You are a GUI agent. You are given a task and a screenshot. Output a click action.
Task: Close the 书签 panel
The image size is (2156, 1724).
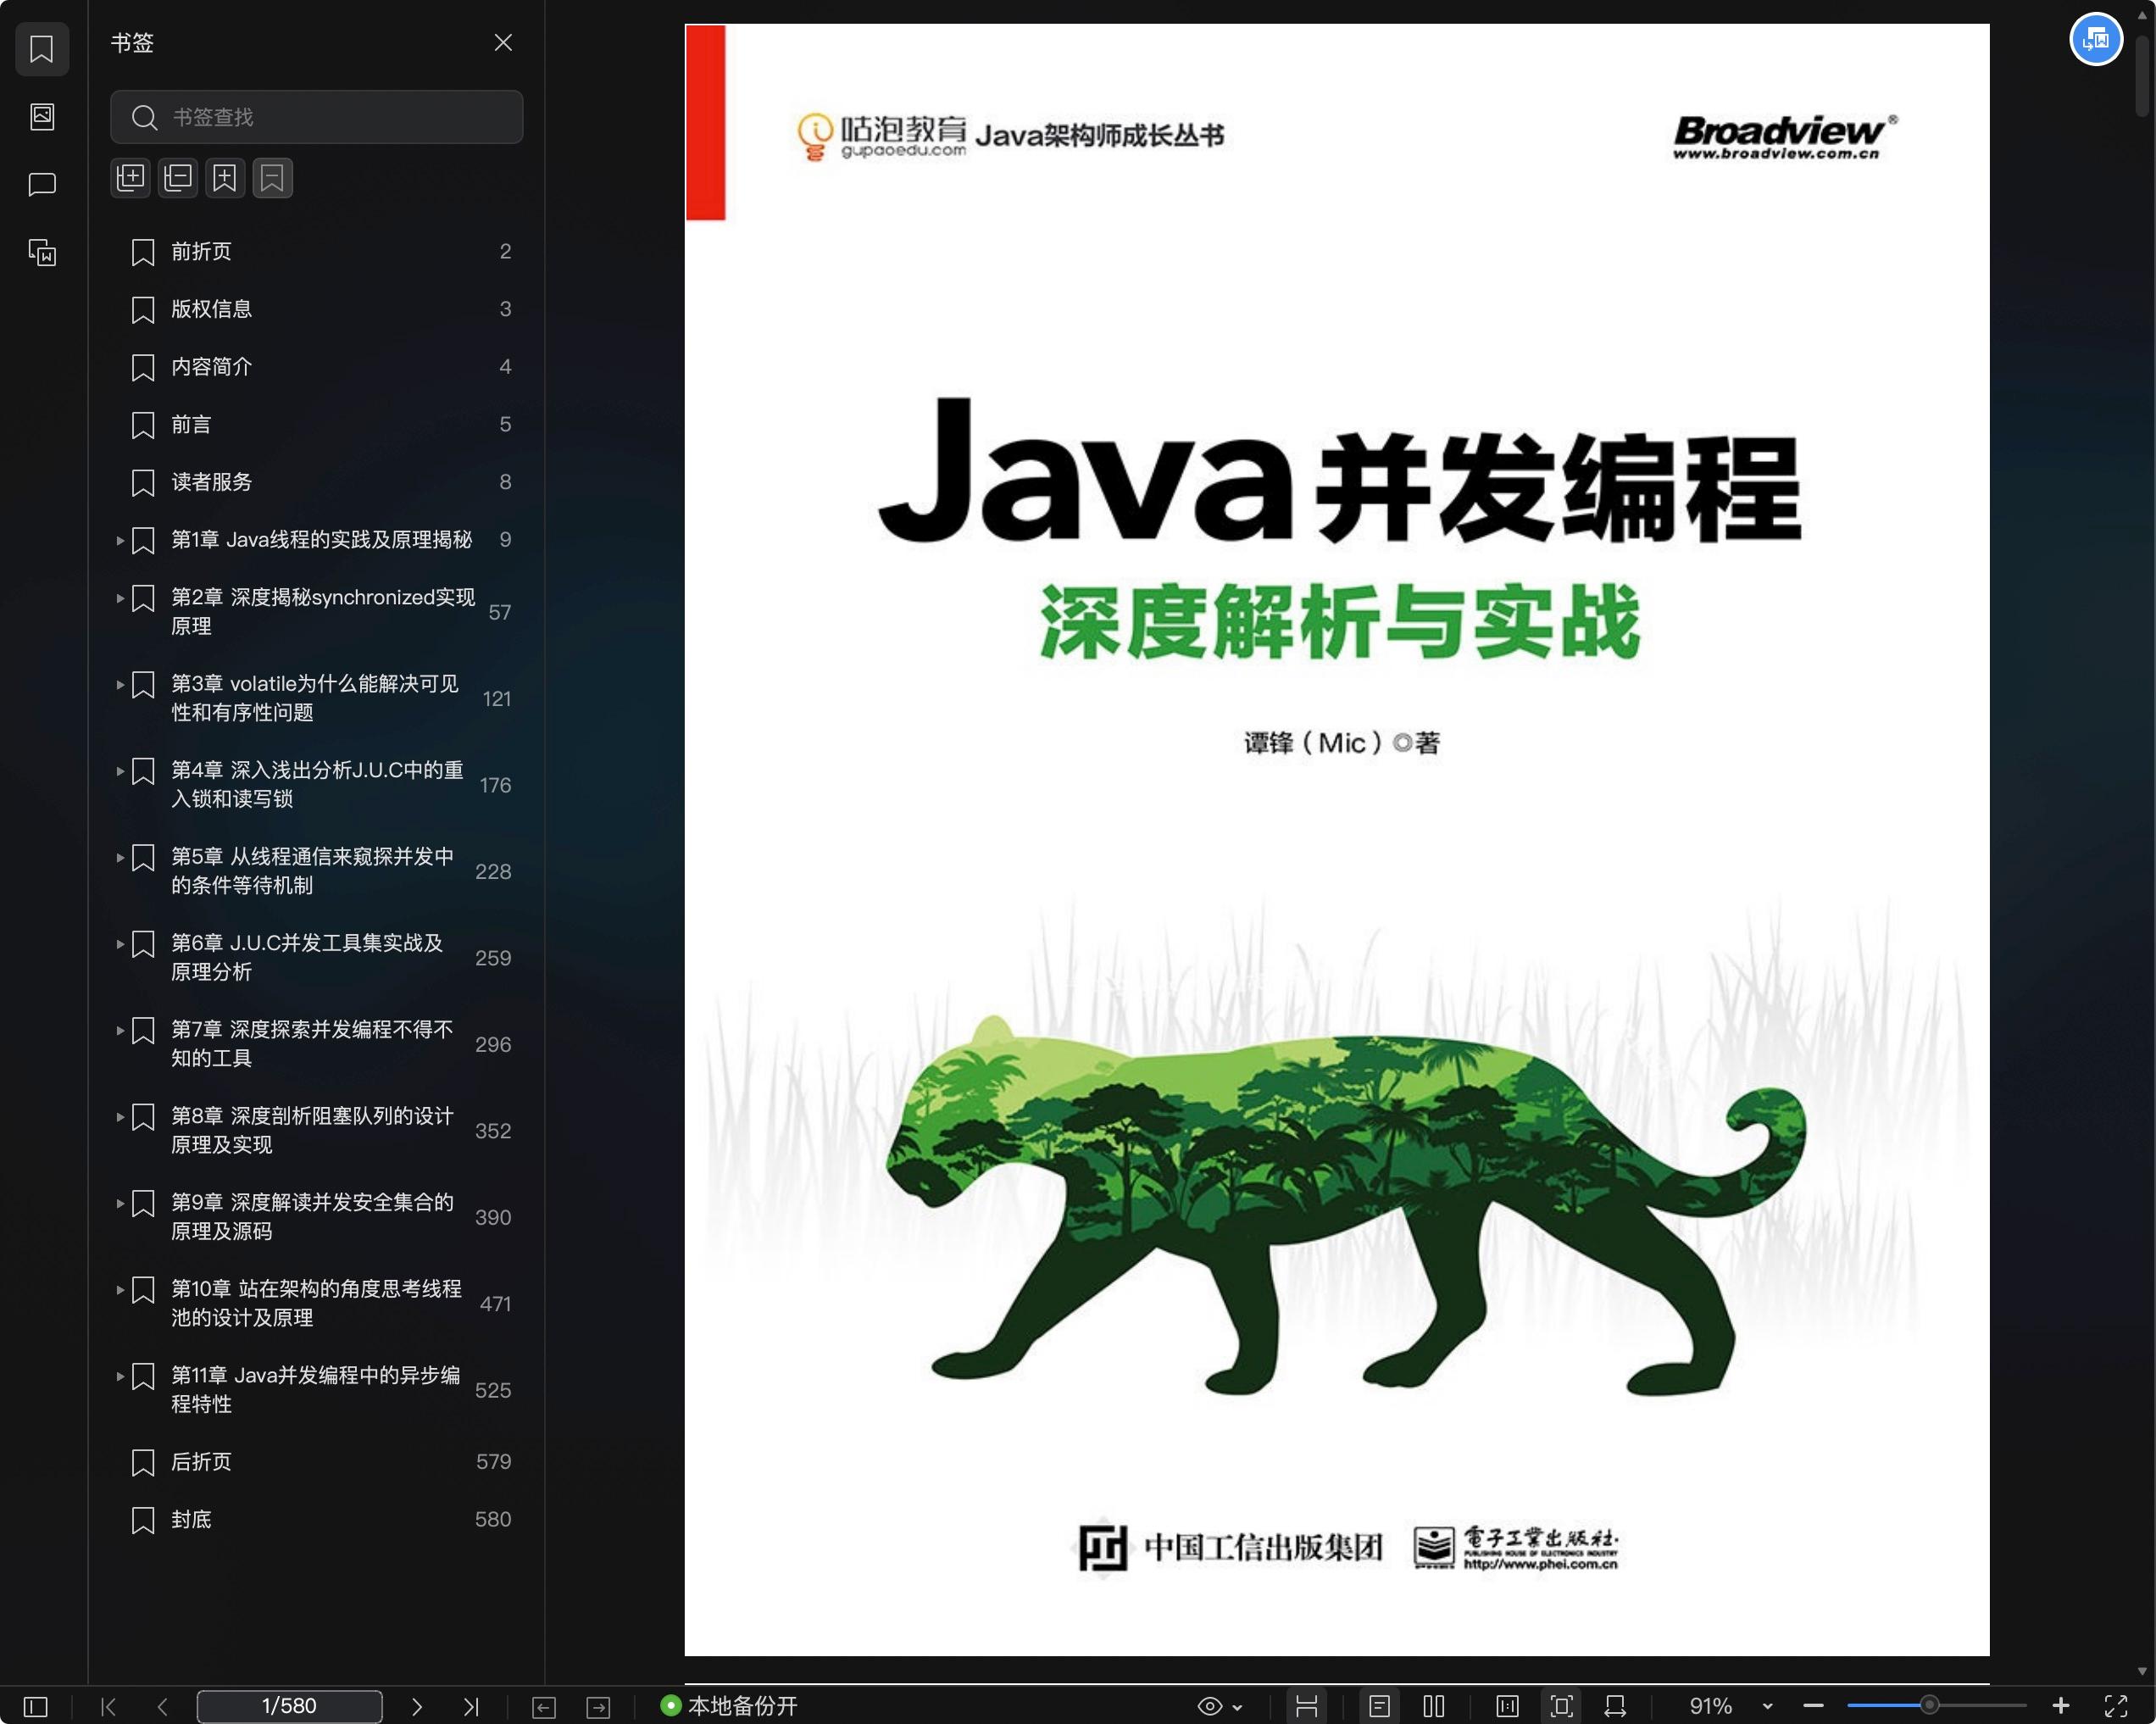coord(503,42)
